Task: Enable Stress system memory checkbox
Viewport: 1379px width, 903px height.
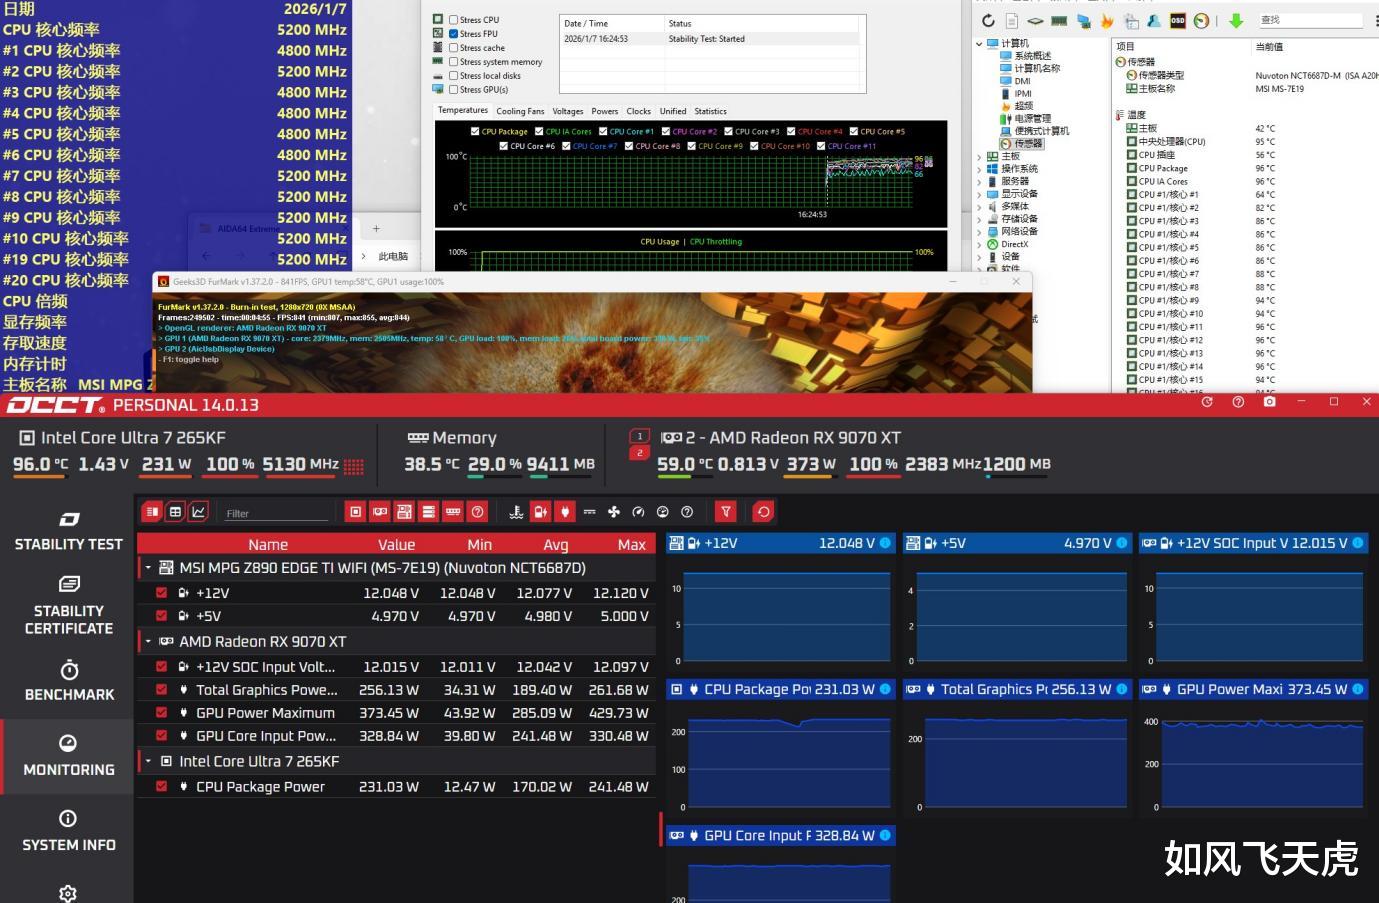Action: pos(454,62)
